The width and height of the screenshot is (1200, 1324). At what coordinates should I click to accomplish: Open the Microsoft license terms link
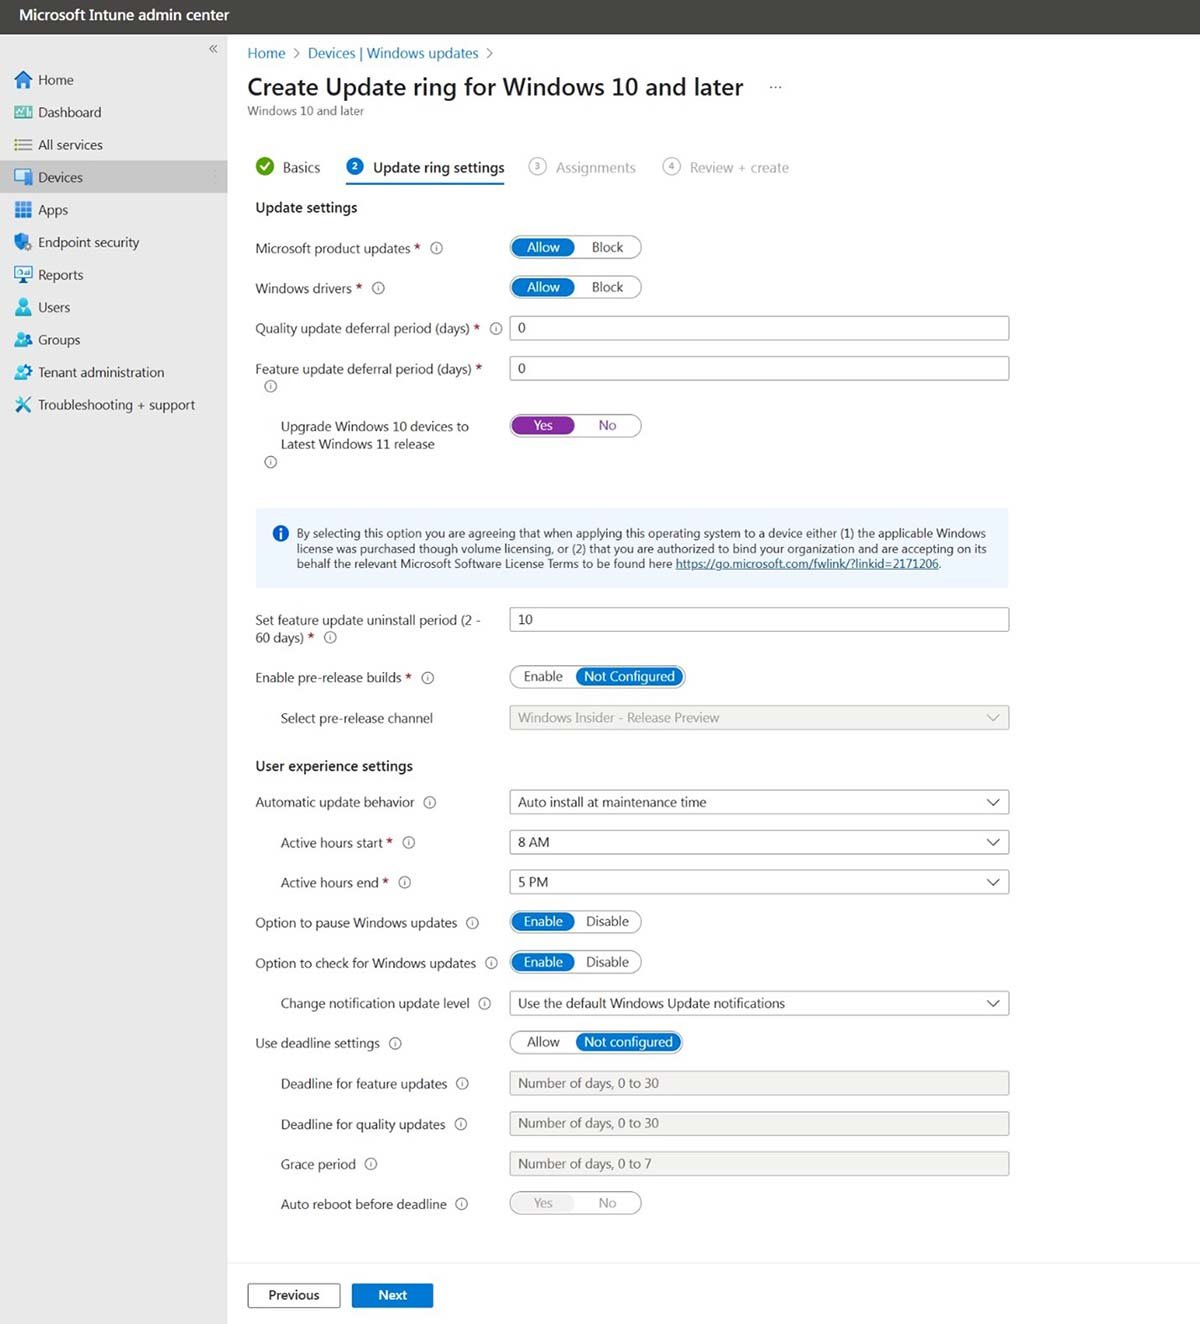(807, 564)
